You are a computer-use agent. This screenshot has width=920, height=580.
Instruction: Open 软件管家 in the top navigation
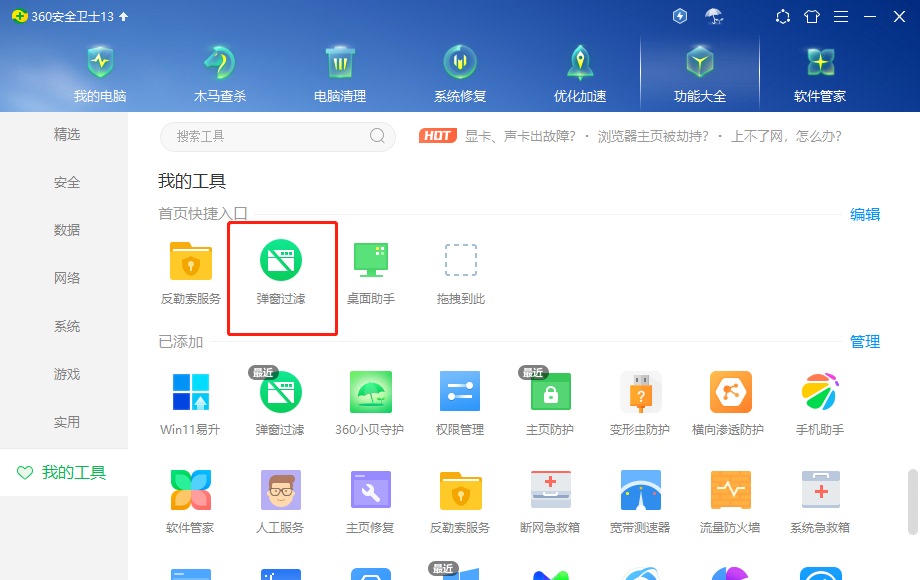tap(820, 74)
